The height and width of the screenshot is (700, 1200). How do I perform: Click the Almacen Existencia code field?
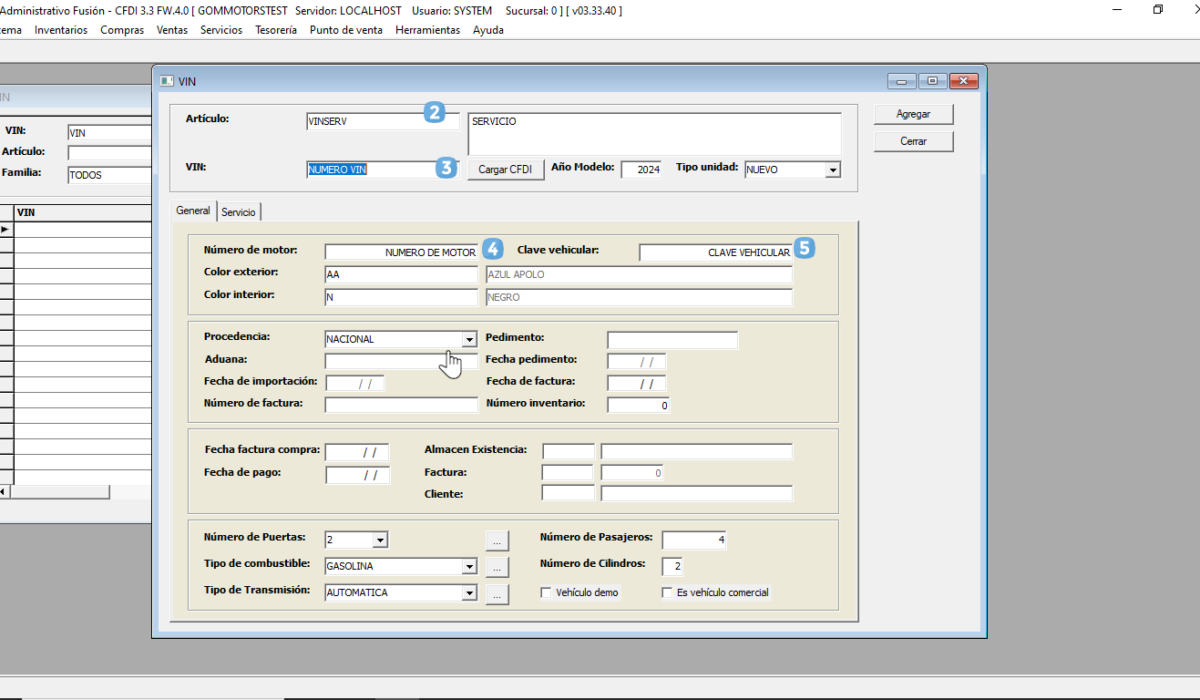568,452
